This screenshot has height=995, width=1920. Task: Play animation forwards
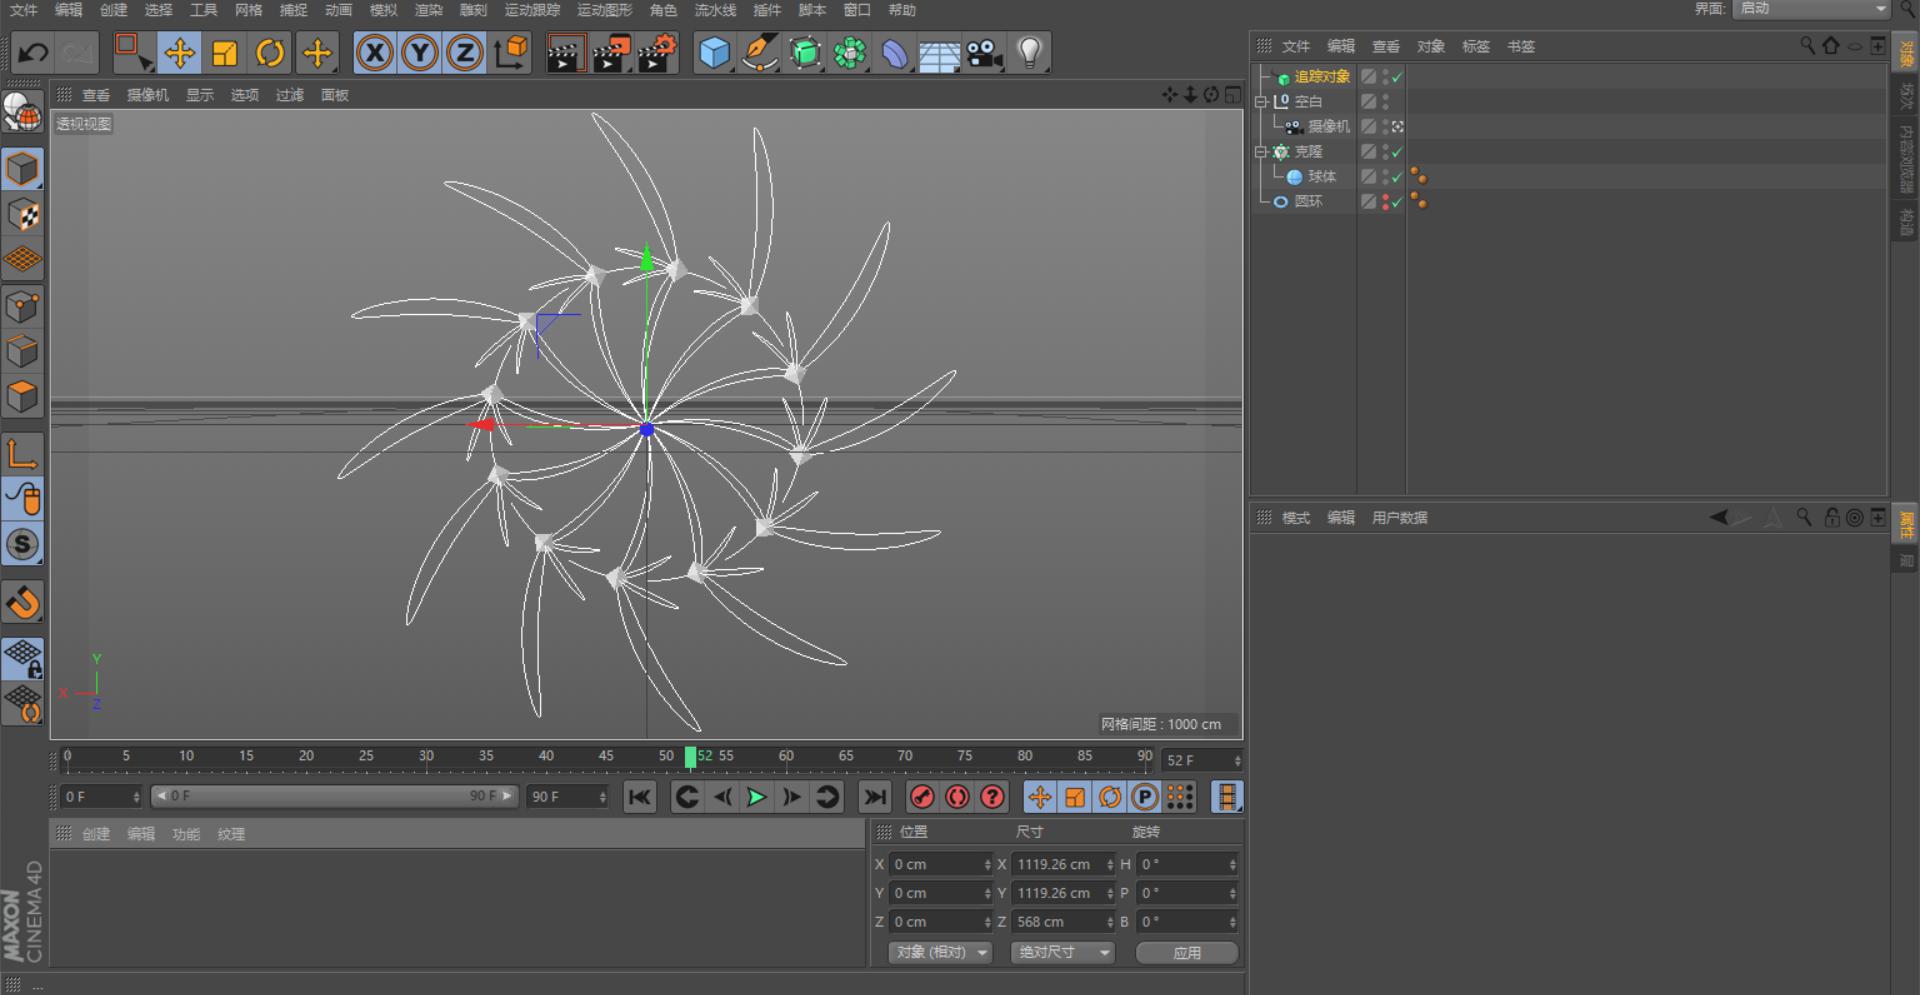coord(757,797)
